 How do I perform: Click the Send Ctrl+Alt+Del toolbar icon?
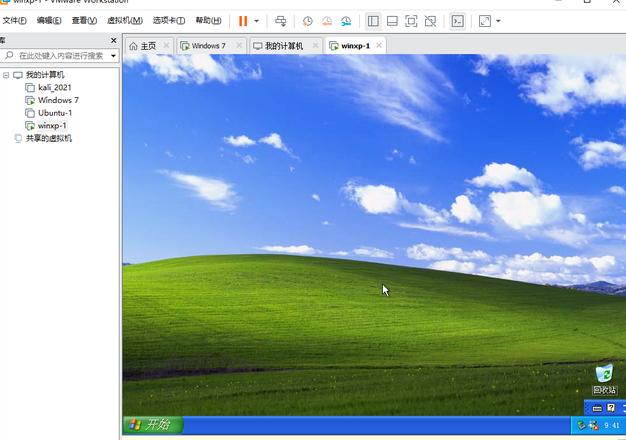[x=281, y=21]
